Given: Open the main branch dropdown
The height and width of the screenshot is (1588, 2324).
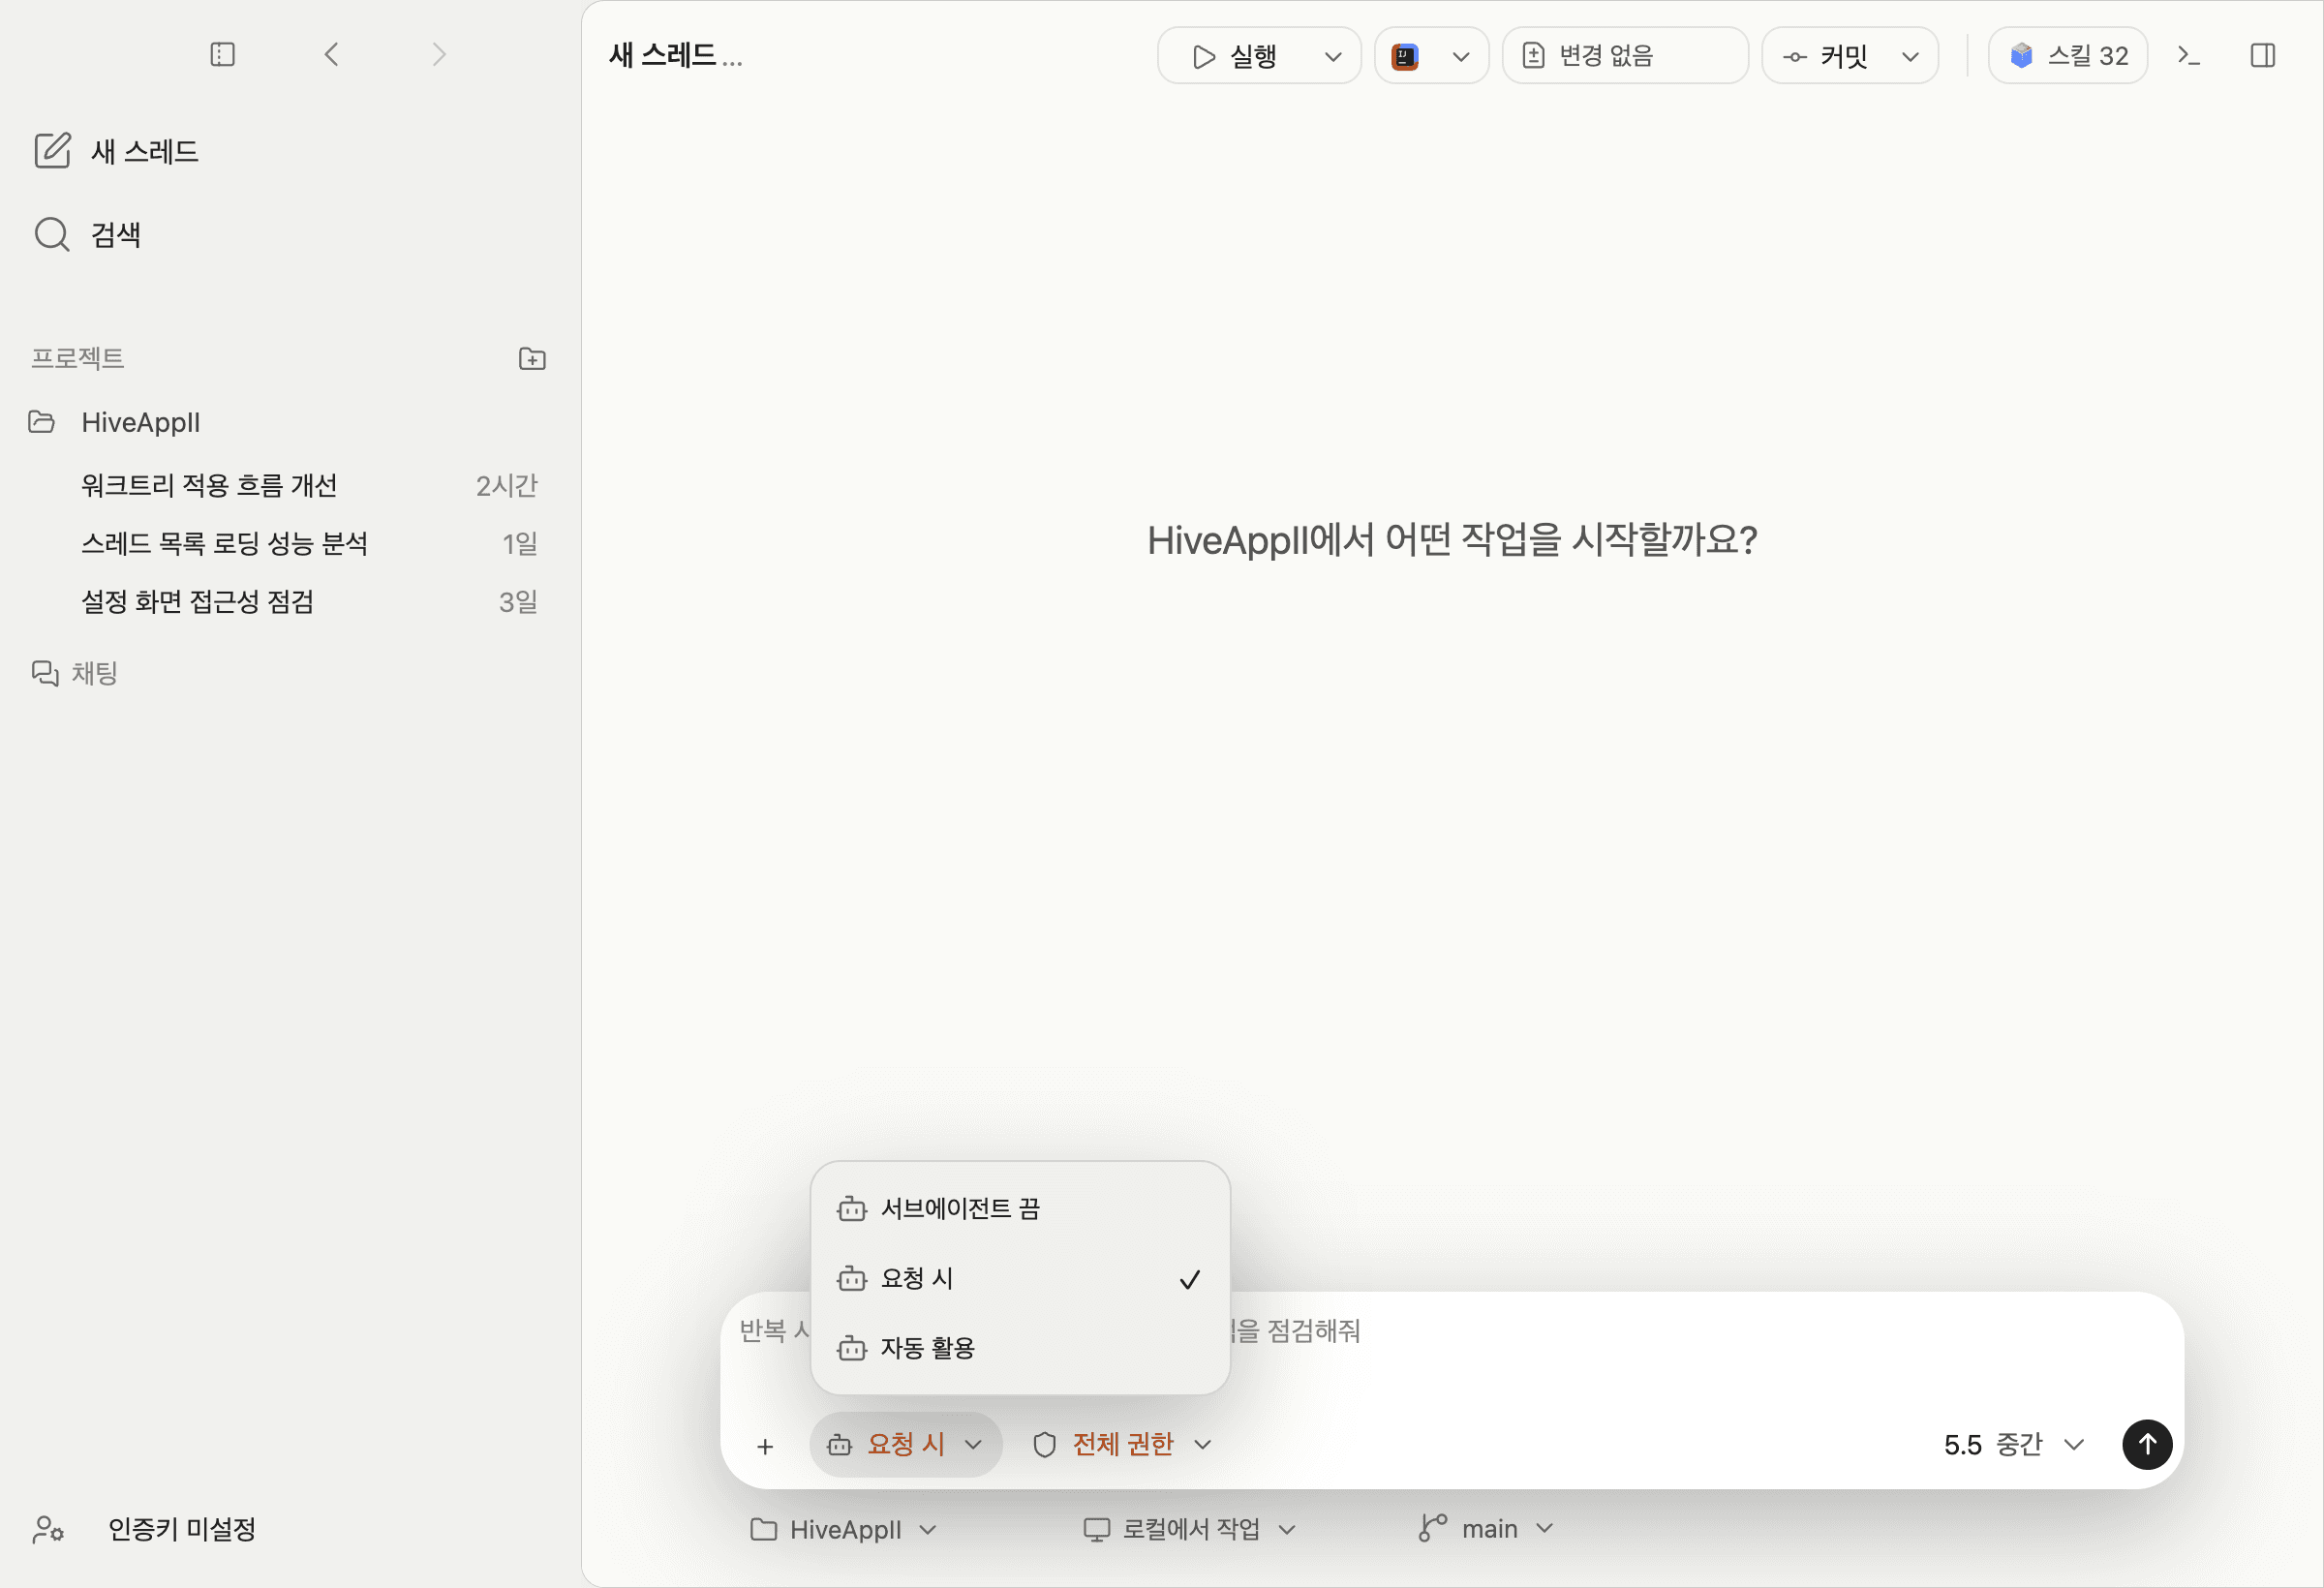Looking at the screenshot, I should (x=1487, y=1530).
